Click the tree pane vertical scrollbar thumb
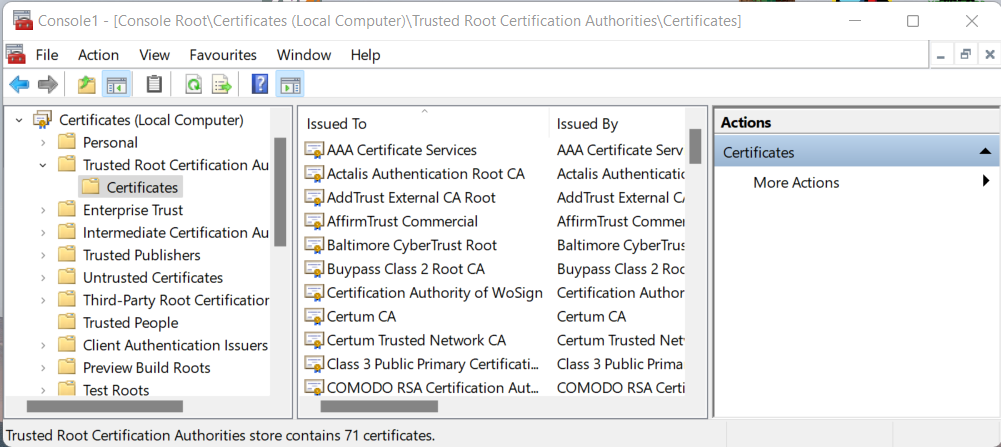Screen dimensions: 1001x447 click(x=280, y=192)
